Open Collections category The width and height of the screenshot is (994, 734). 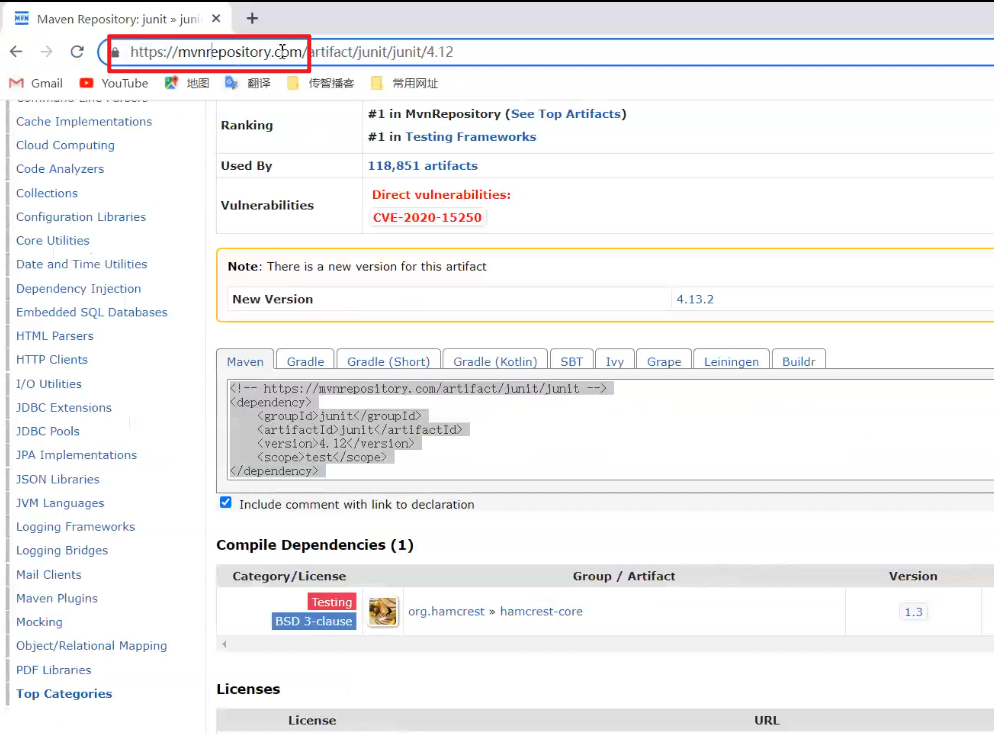(47, 193)
